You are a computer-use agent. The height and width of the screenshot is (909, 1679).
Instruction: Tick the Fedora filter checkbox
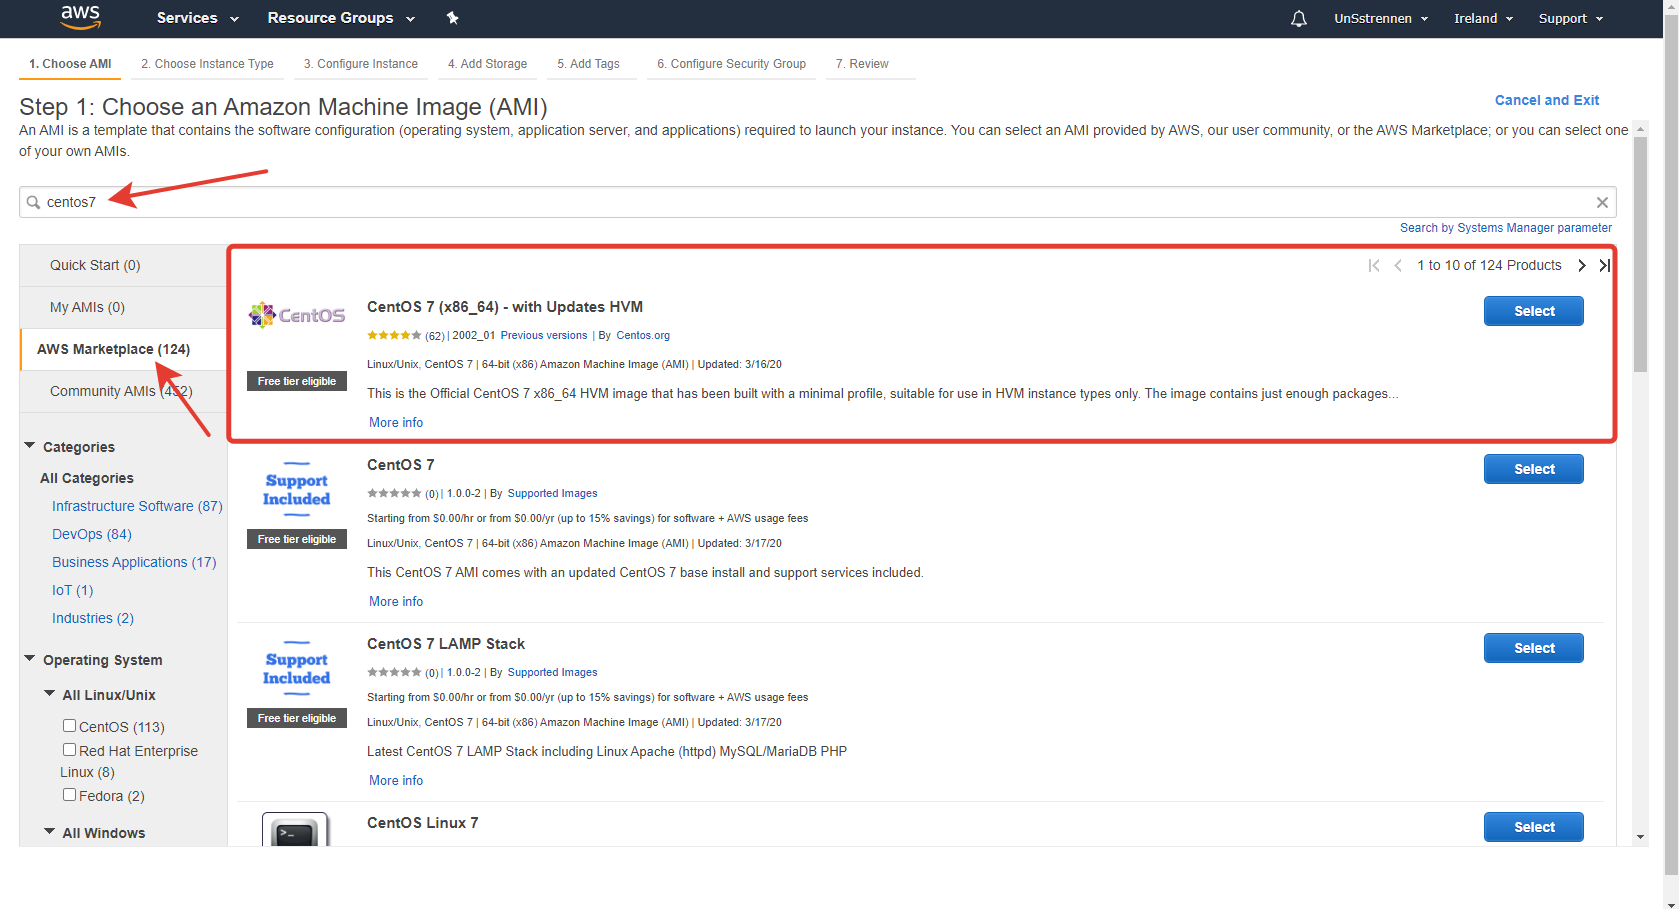click(69, 795)
